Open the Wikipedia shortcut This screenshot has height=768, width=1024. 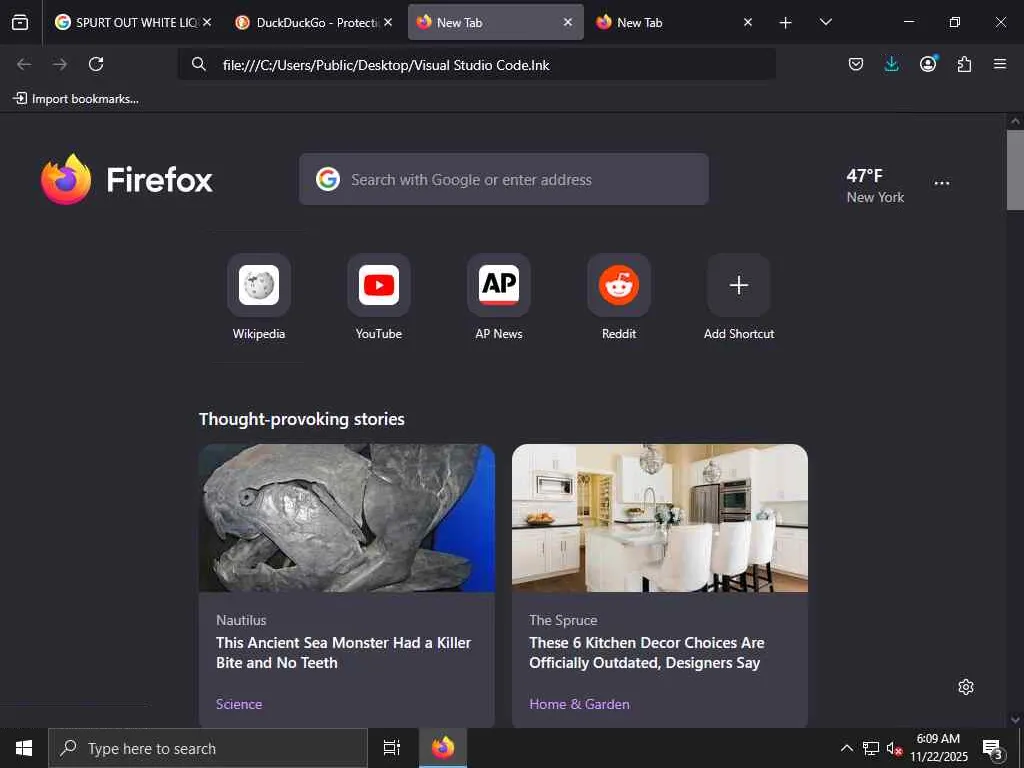tap(259, 297)
